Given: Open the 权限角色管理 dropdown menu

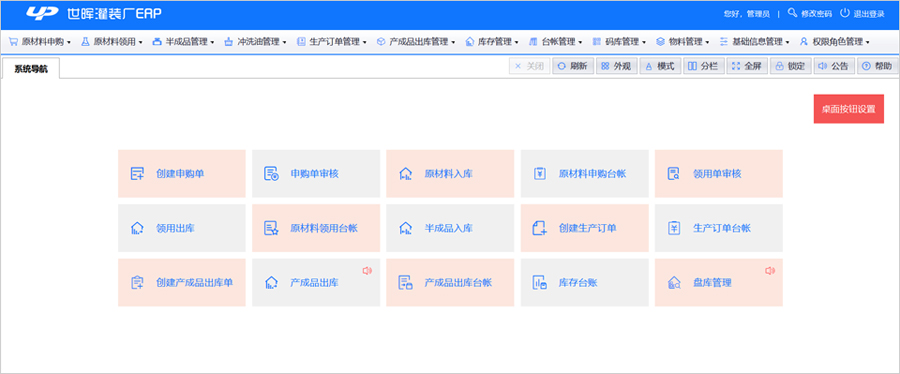Looking at the screenshot, I should click(834, 42).
